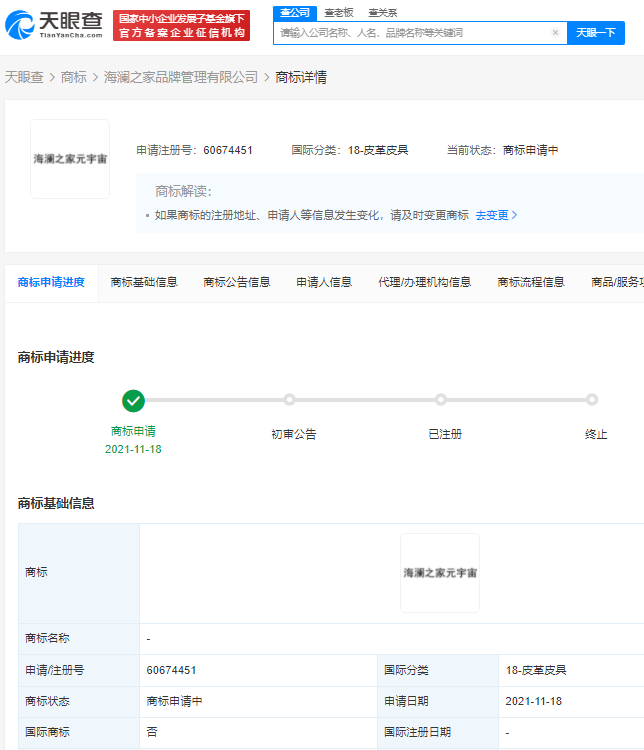
Task: Click the 2021-11-18 date under 商标申请
Action: (133, 449)
